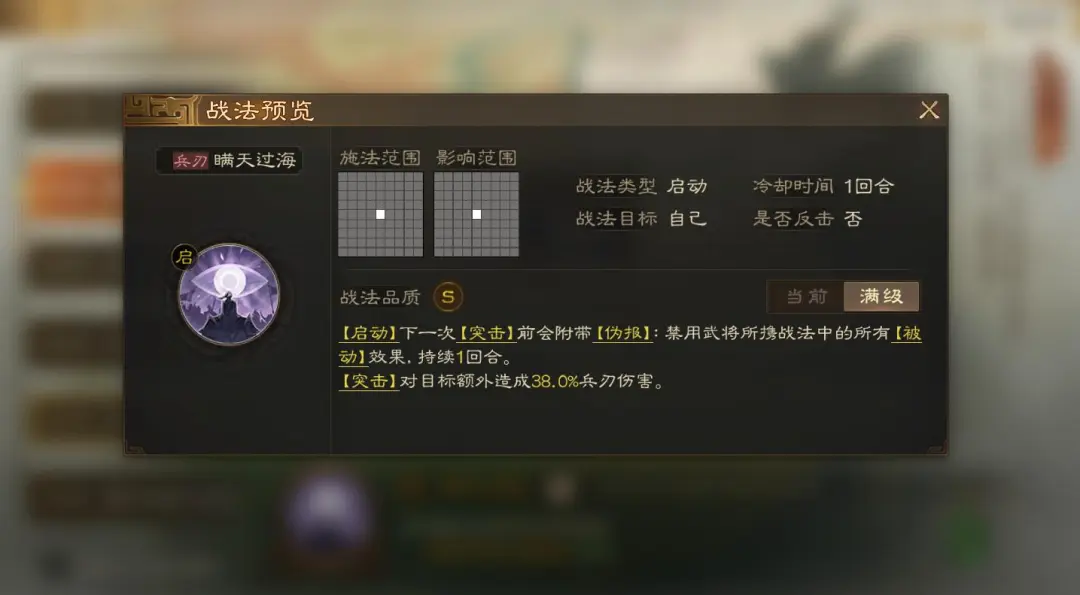Screen dimensions: 1080x595
Task: Open the 【启动】 keyword link
Action: coord(369,333)
